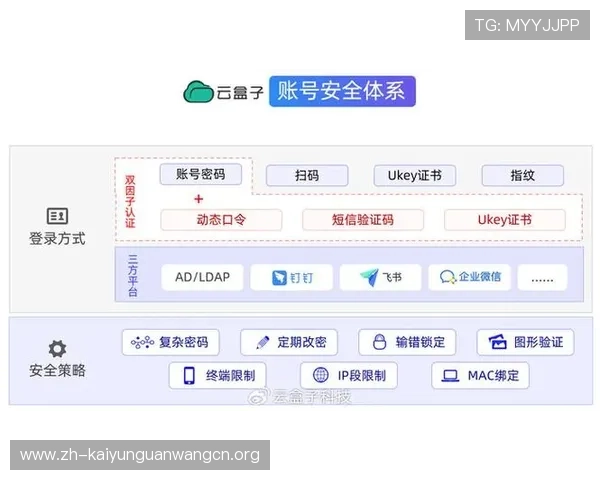Click the 飞书 platform name text
Image resolution: width=600 pixels, height=480 pixels.
click(392, 277)
